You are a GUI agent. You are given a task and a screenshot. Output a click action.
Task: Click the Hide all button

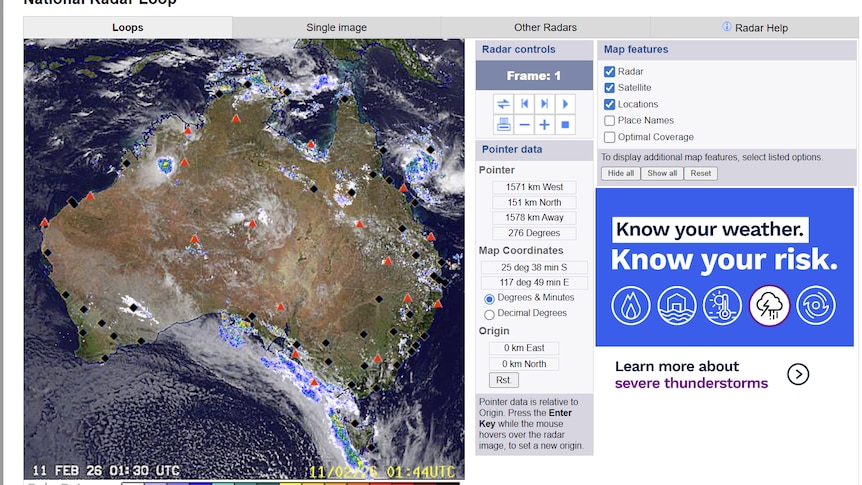click(620, 173)
